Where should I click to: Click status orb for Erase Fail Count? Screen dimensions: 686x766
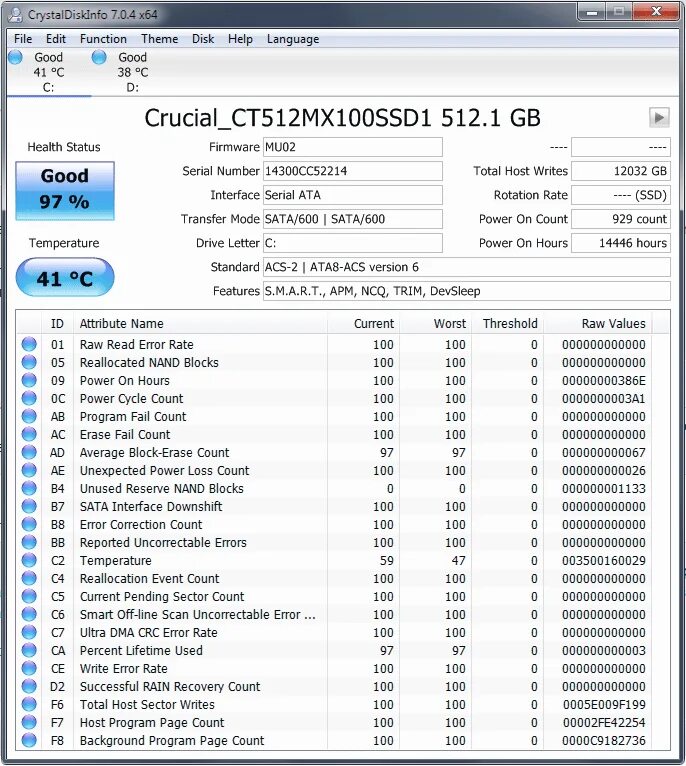pos(29,434)
